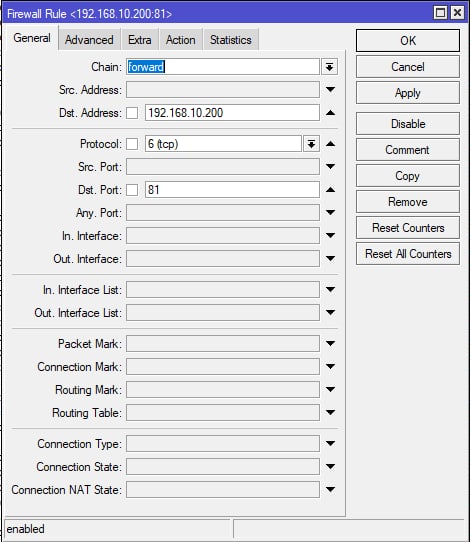Viewport: 471px width, 542px height.
Task: Click the Apply button
Action: tap(408, 93)
